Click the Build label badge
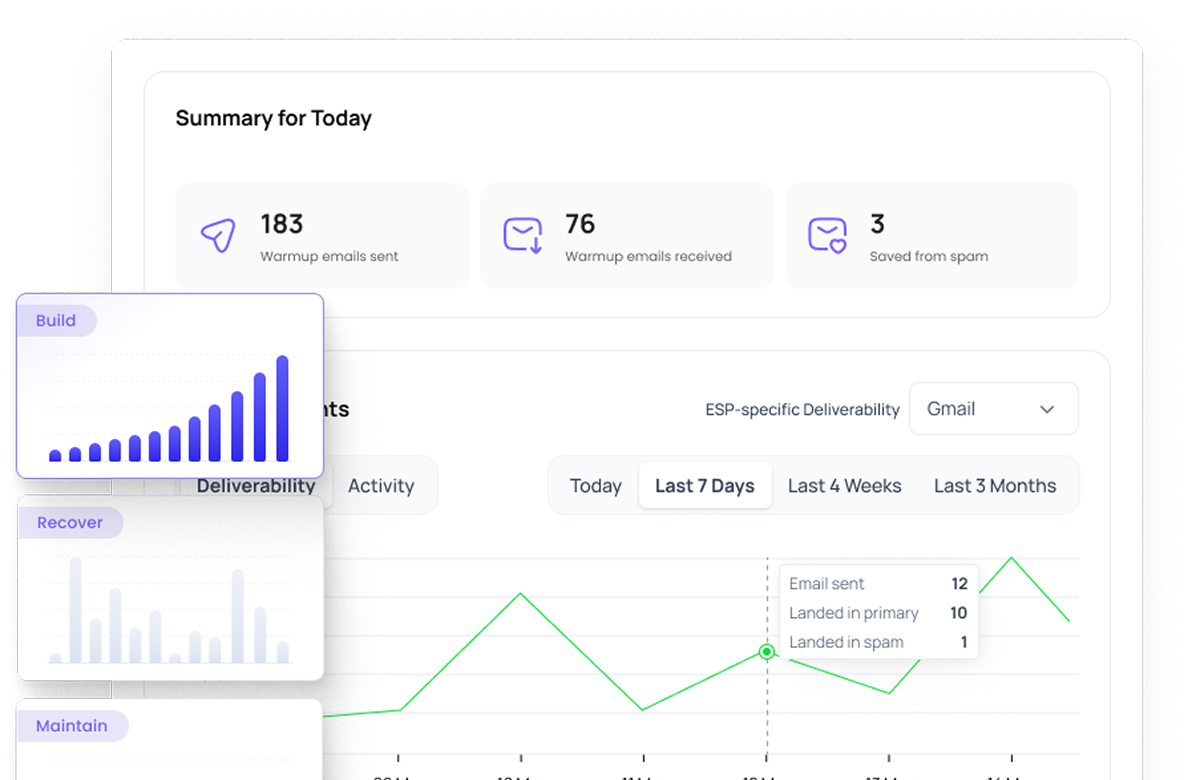1196x780 pixels. (x=56, y=321)
